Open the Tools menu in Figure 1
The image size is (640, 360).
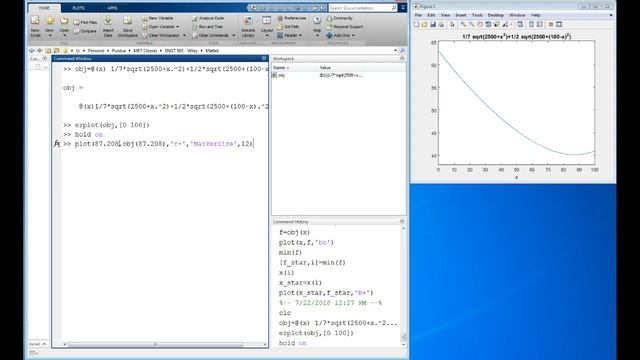click(x=477, y=15)
